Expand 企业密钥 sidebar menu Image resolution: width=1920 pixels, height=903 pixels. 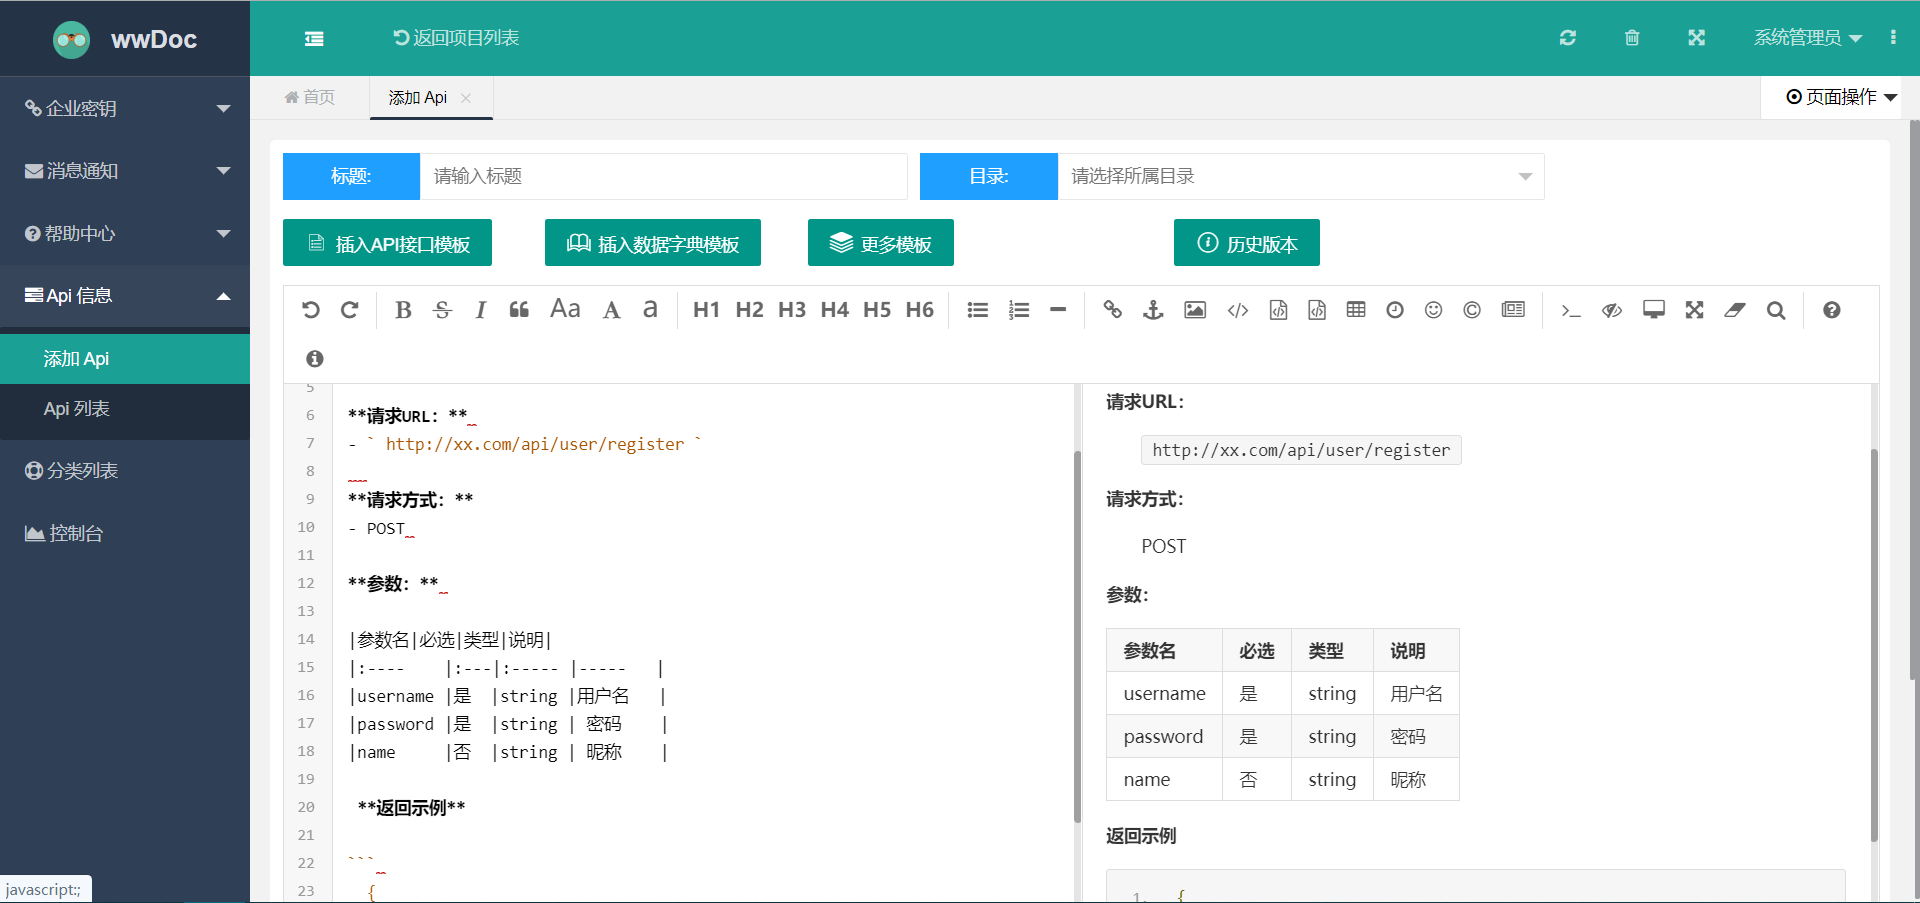[x=125, y=108]
